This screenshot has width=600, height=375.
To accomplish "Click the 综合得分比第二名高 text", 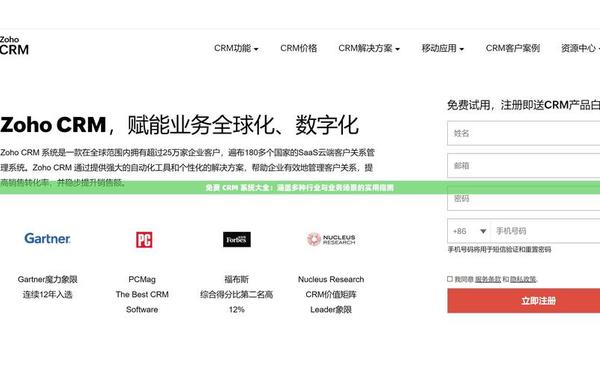I will click(x=236, y=294).
